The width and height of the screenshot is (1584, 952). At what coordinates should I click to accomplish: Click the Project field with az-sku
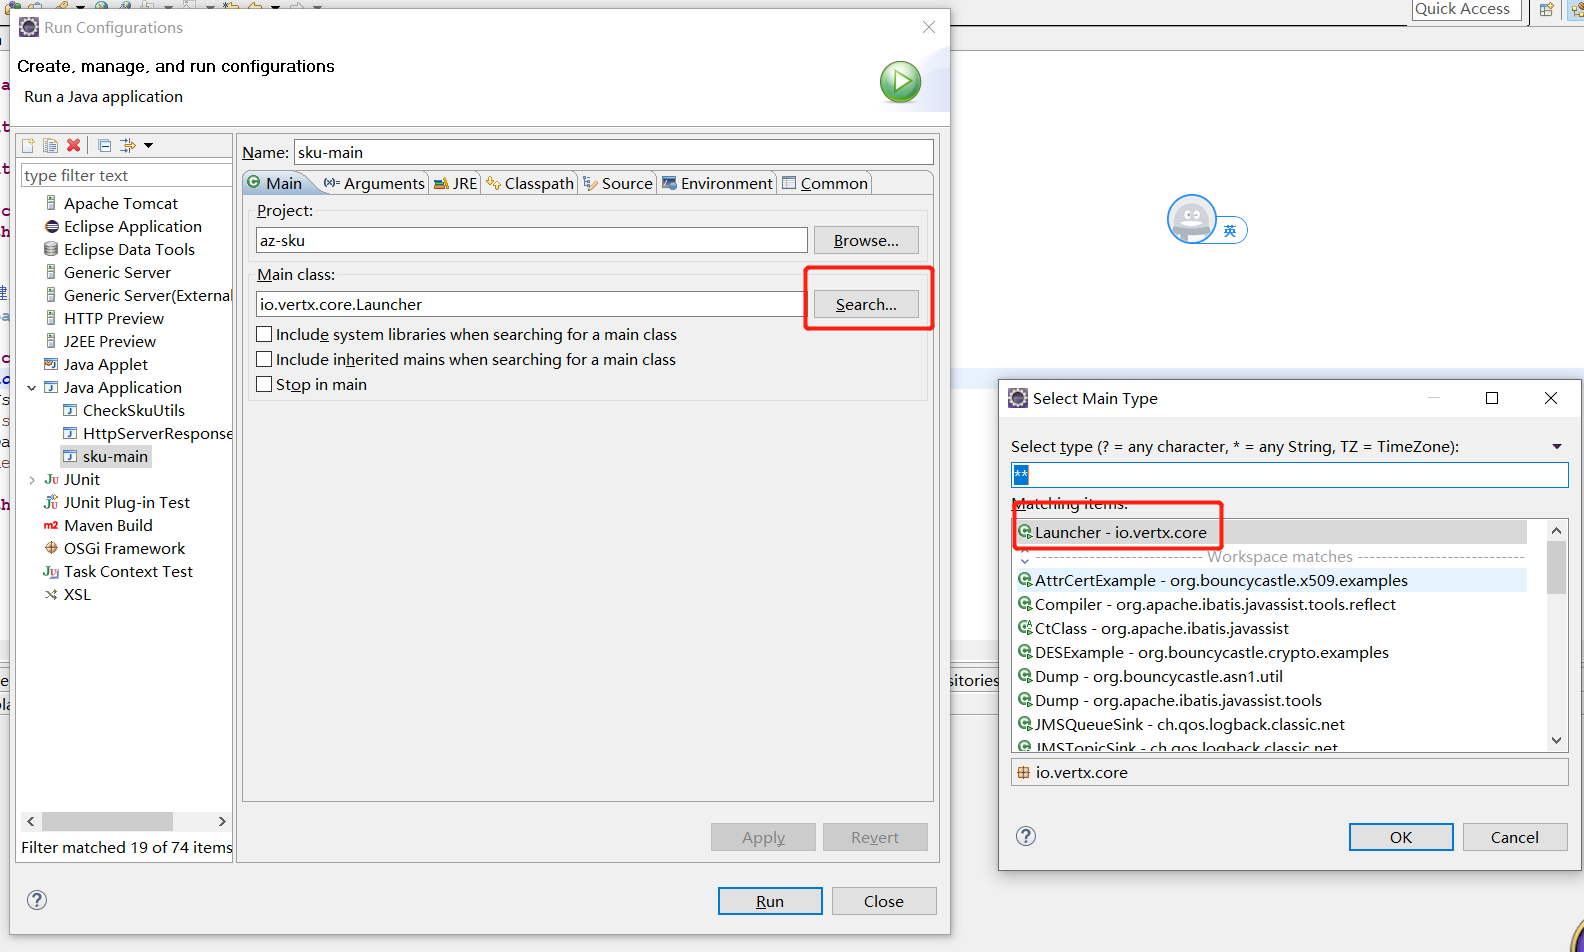(x=531, y=240)
